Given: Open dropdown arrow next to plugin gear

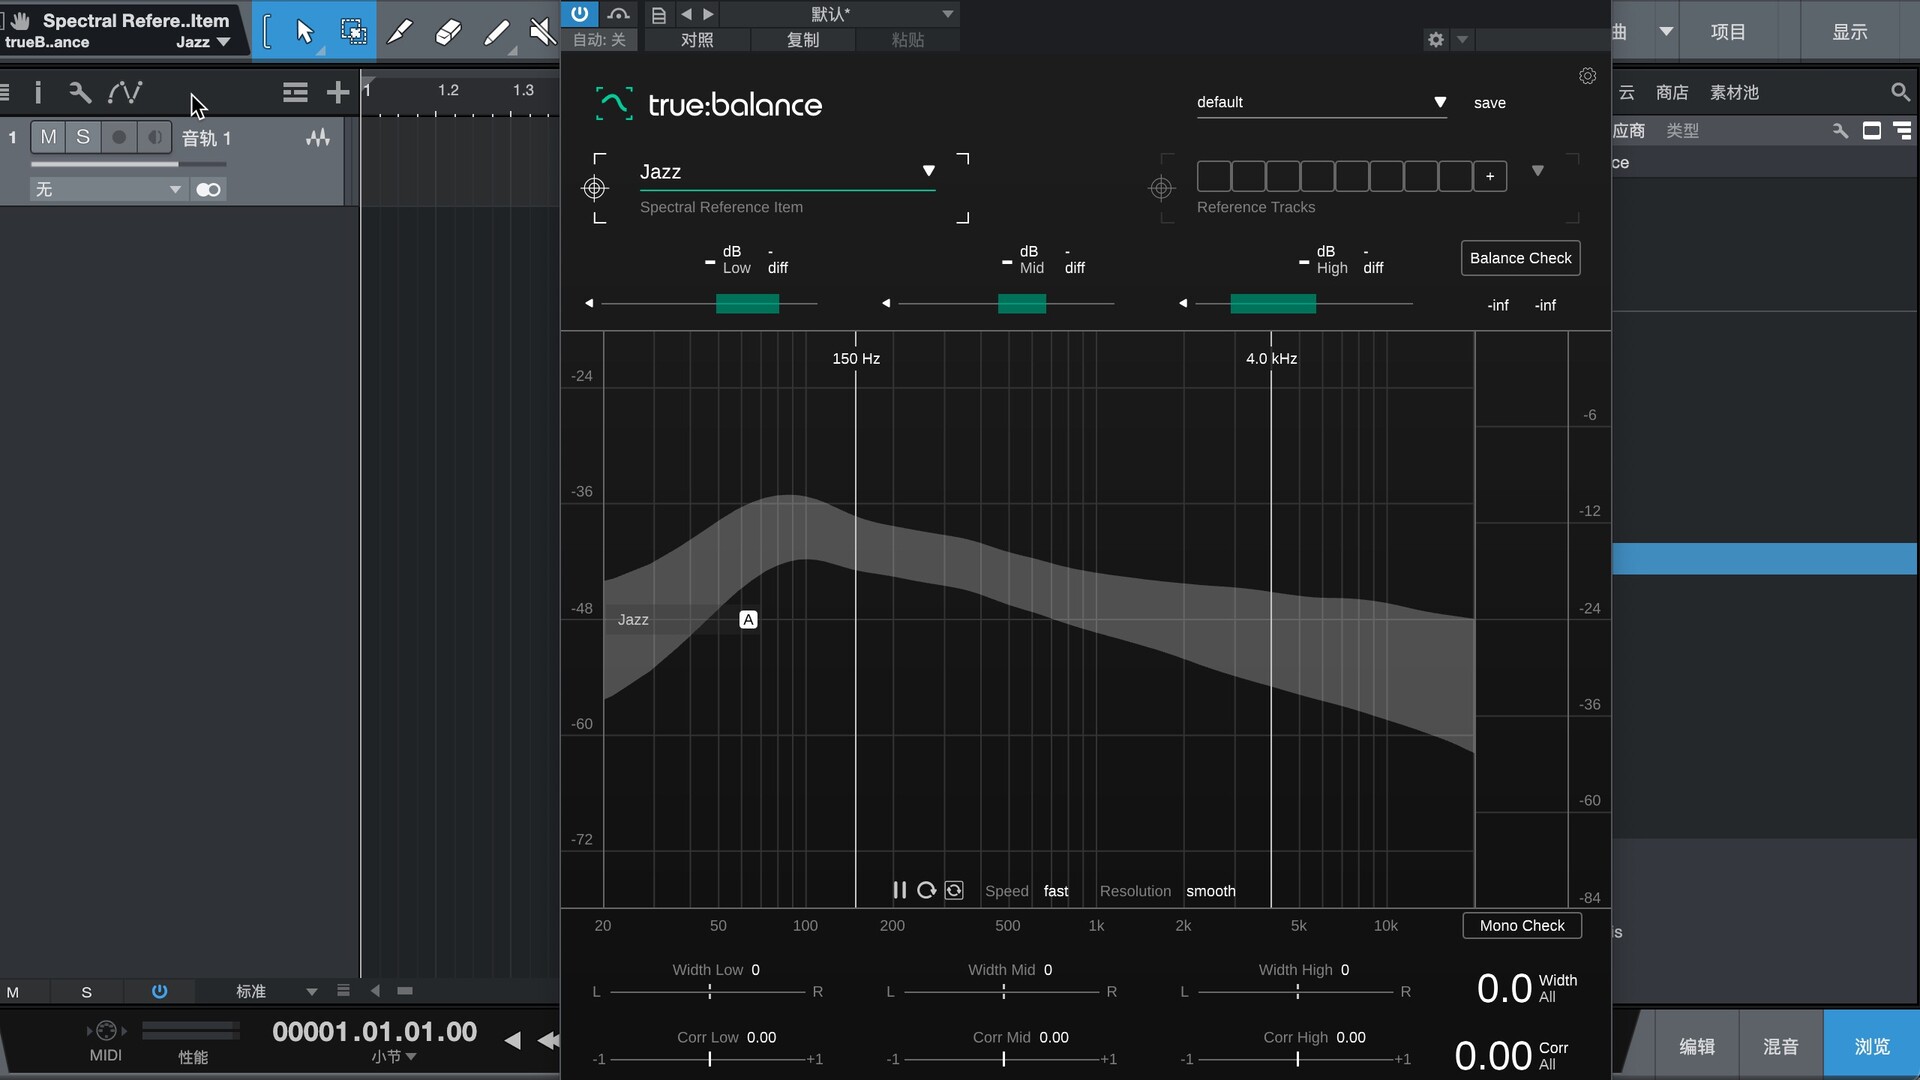Looking at the screenshot, I should (x=1462, y=40).
